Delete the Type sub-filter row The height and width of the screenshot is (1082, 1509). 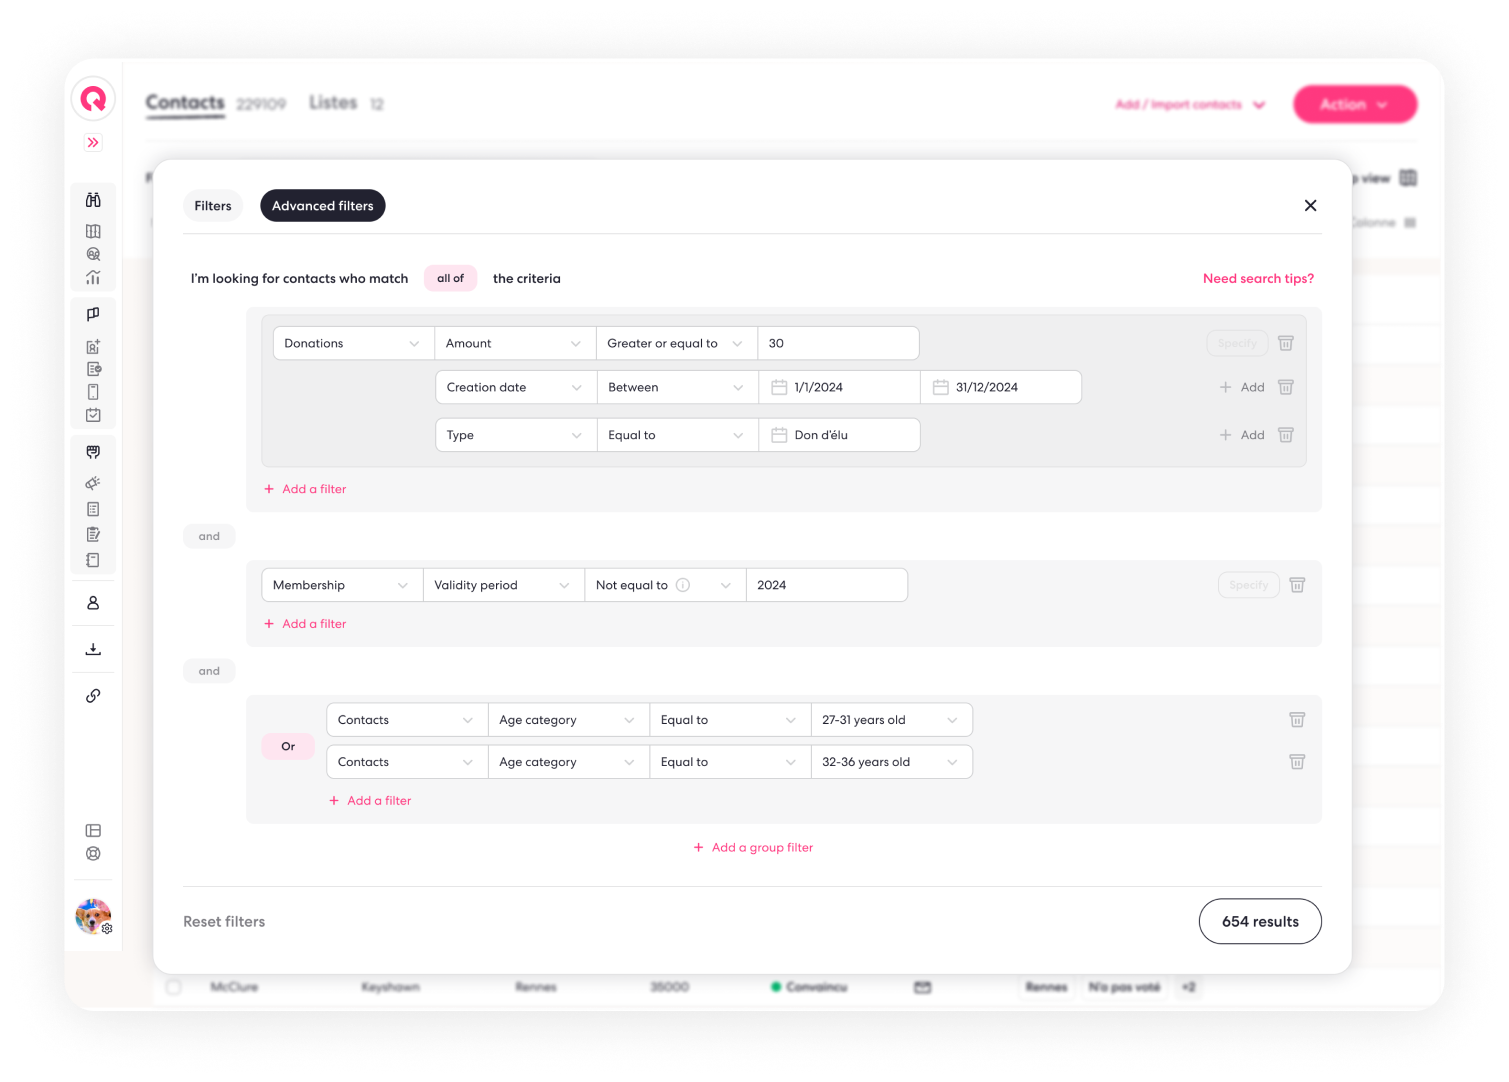click(x=1286, y=435)
